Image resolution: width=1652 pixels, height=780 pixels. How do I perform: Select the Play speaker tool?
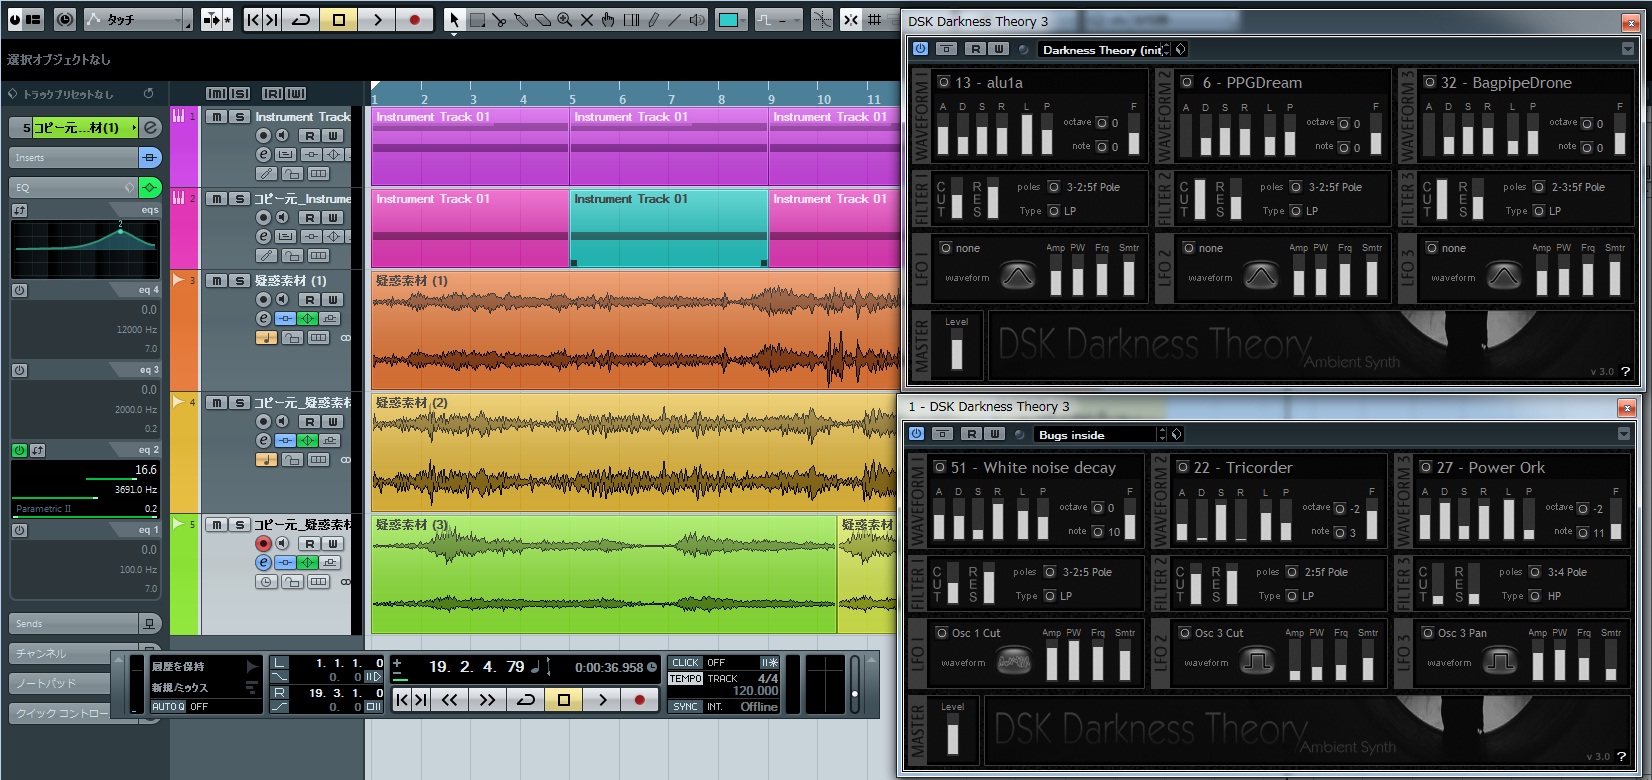pyautogui.click(x=697, y=19)
